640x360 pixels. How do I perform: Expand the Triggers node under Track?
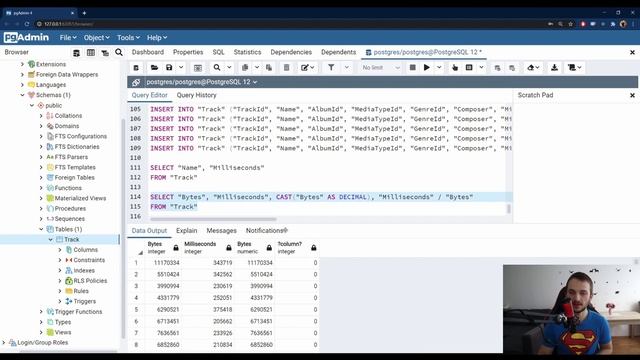[60, 301]
